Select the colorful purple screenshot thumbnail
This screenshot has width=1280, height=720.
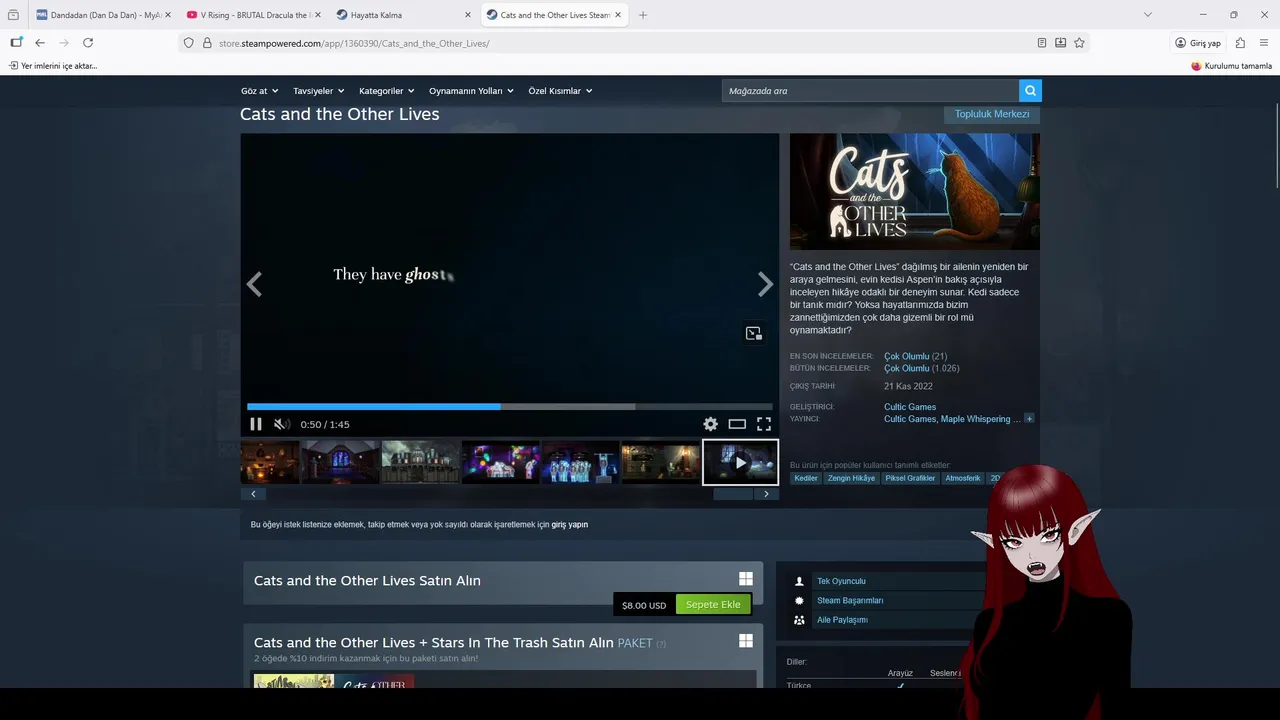pos(501,462)
